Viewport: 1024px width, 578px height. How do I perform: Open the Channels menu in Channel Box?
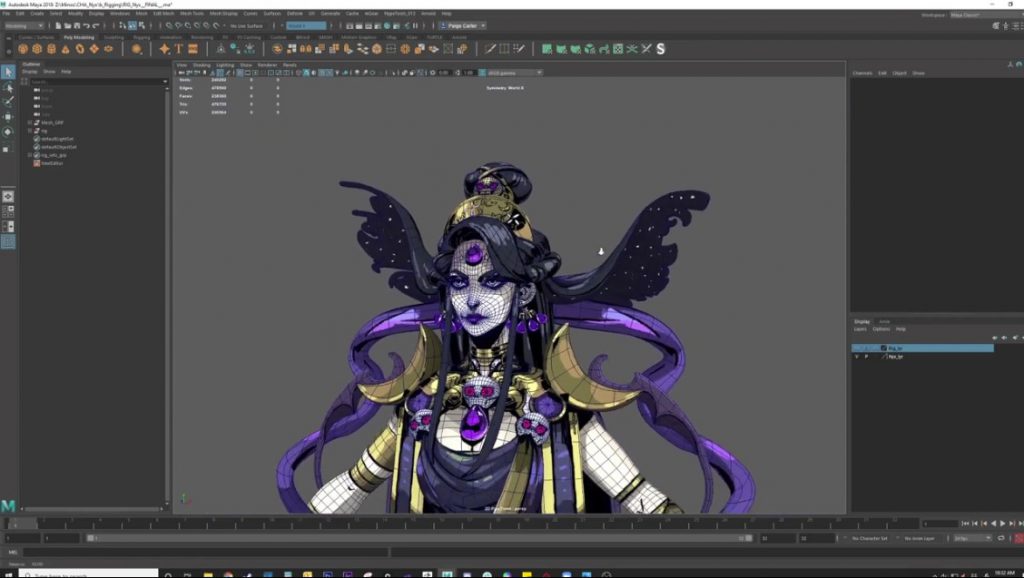[862, 73]
